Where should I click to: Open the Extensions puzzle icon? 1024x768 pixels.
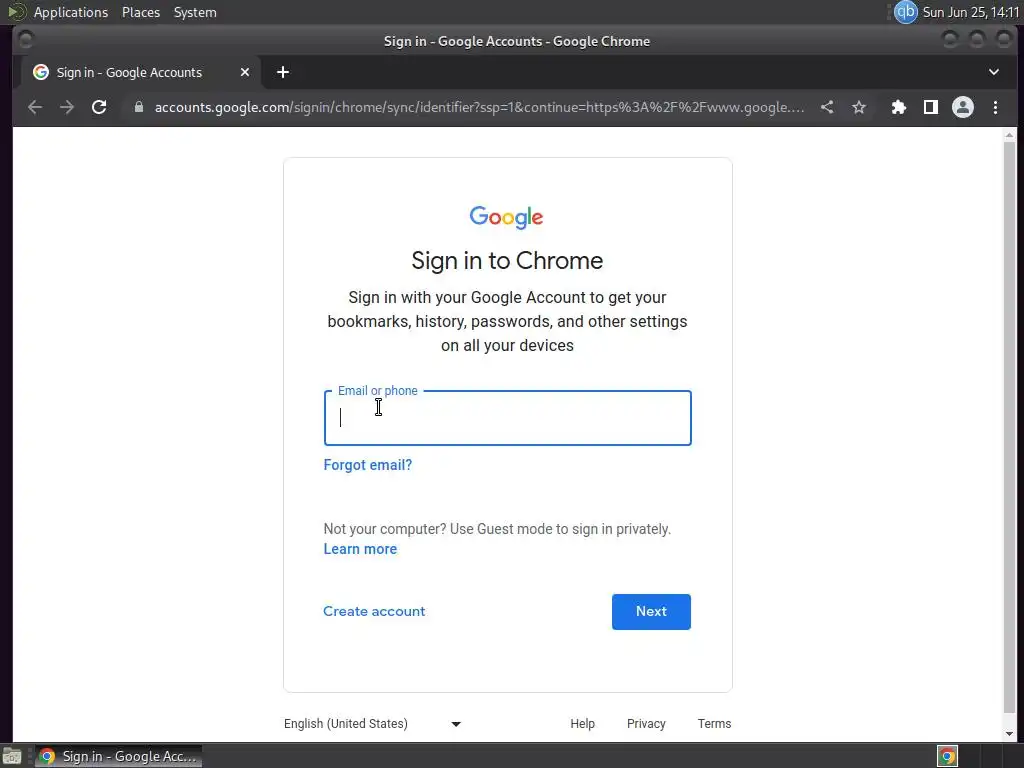point(899,107)
